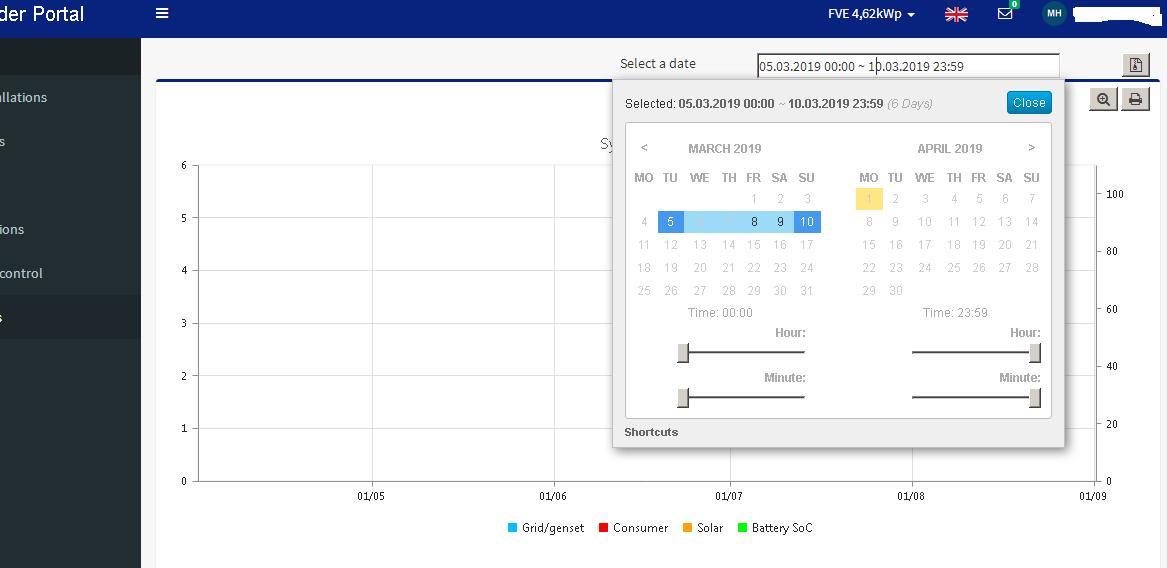Click the export report icon
This screenshot has height=568, width=1167.
point(1135,65)
